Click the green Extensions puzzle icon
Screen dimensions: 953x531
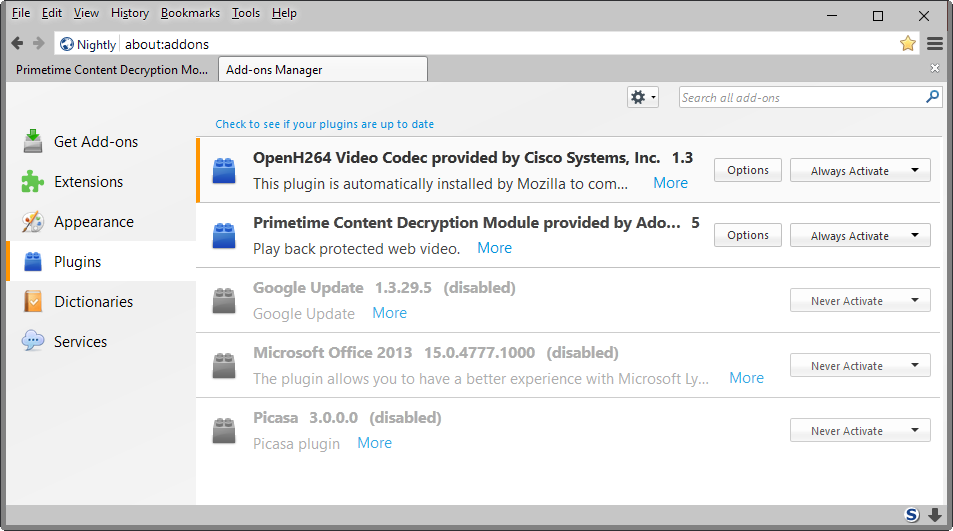pyautogui.click(x=33, y=182)
